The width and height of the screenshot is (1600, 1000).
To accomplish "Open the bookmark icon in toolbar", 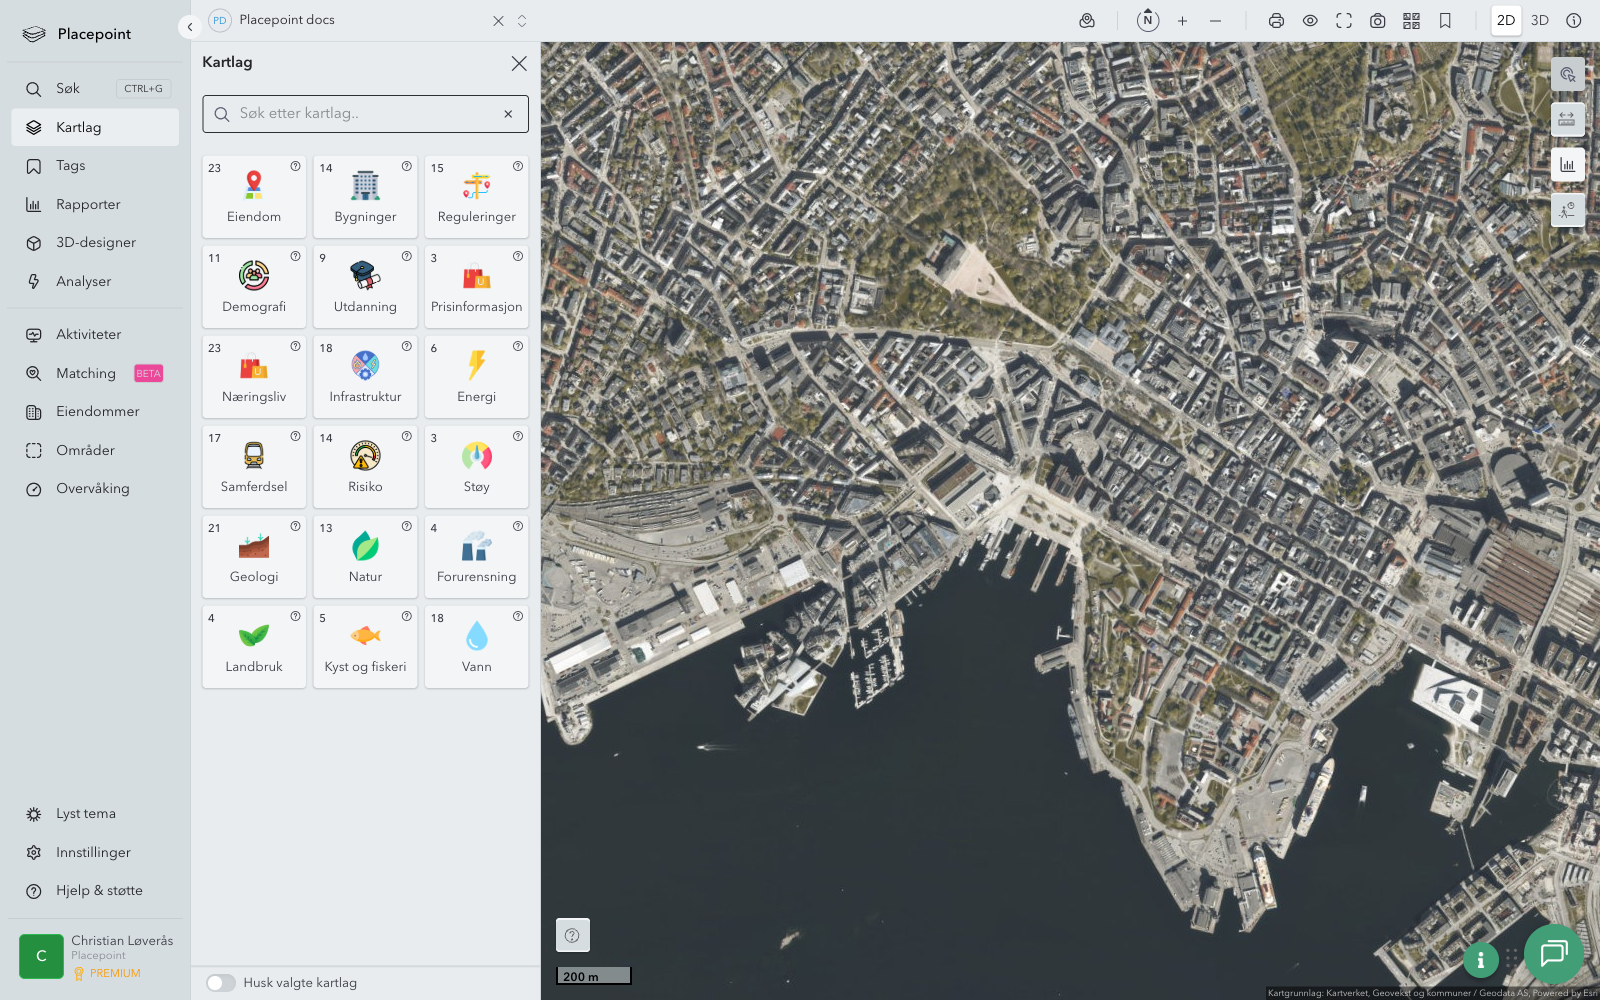I will point(1445,21).
